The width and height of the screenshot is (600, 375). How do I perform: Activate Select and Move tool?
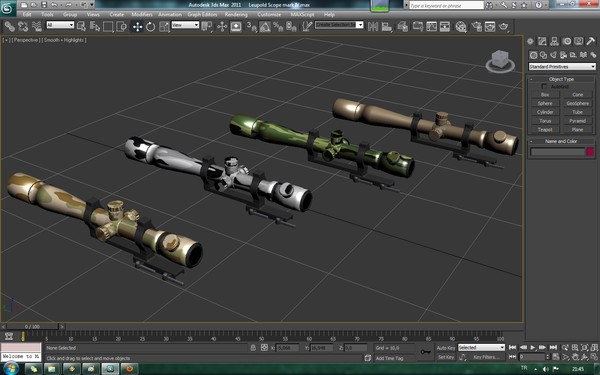(137, 26)
